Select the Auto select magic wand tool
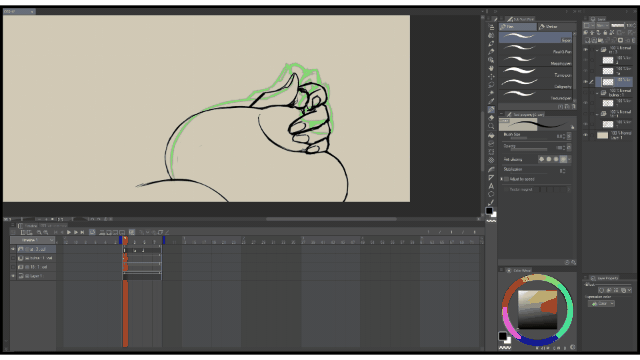The width and height of the screenshot is (640, 360). coord(491,93)
